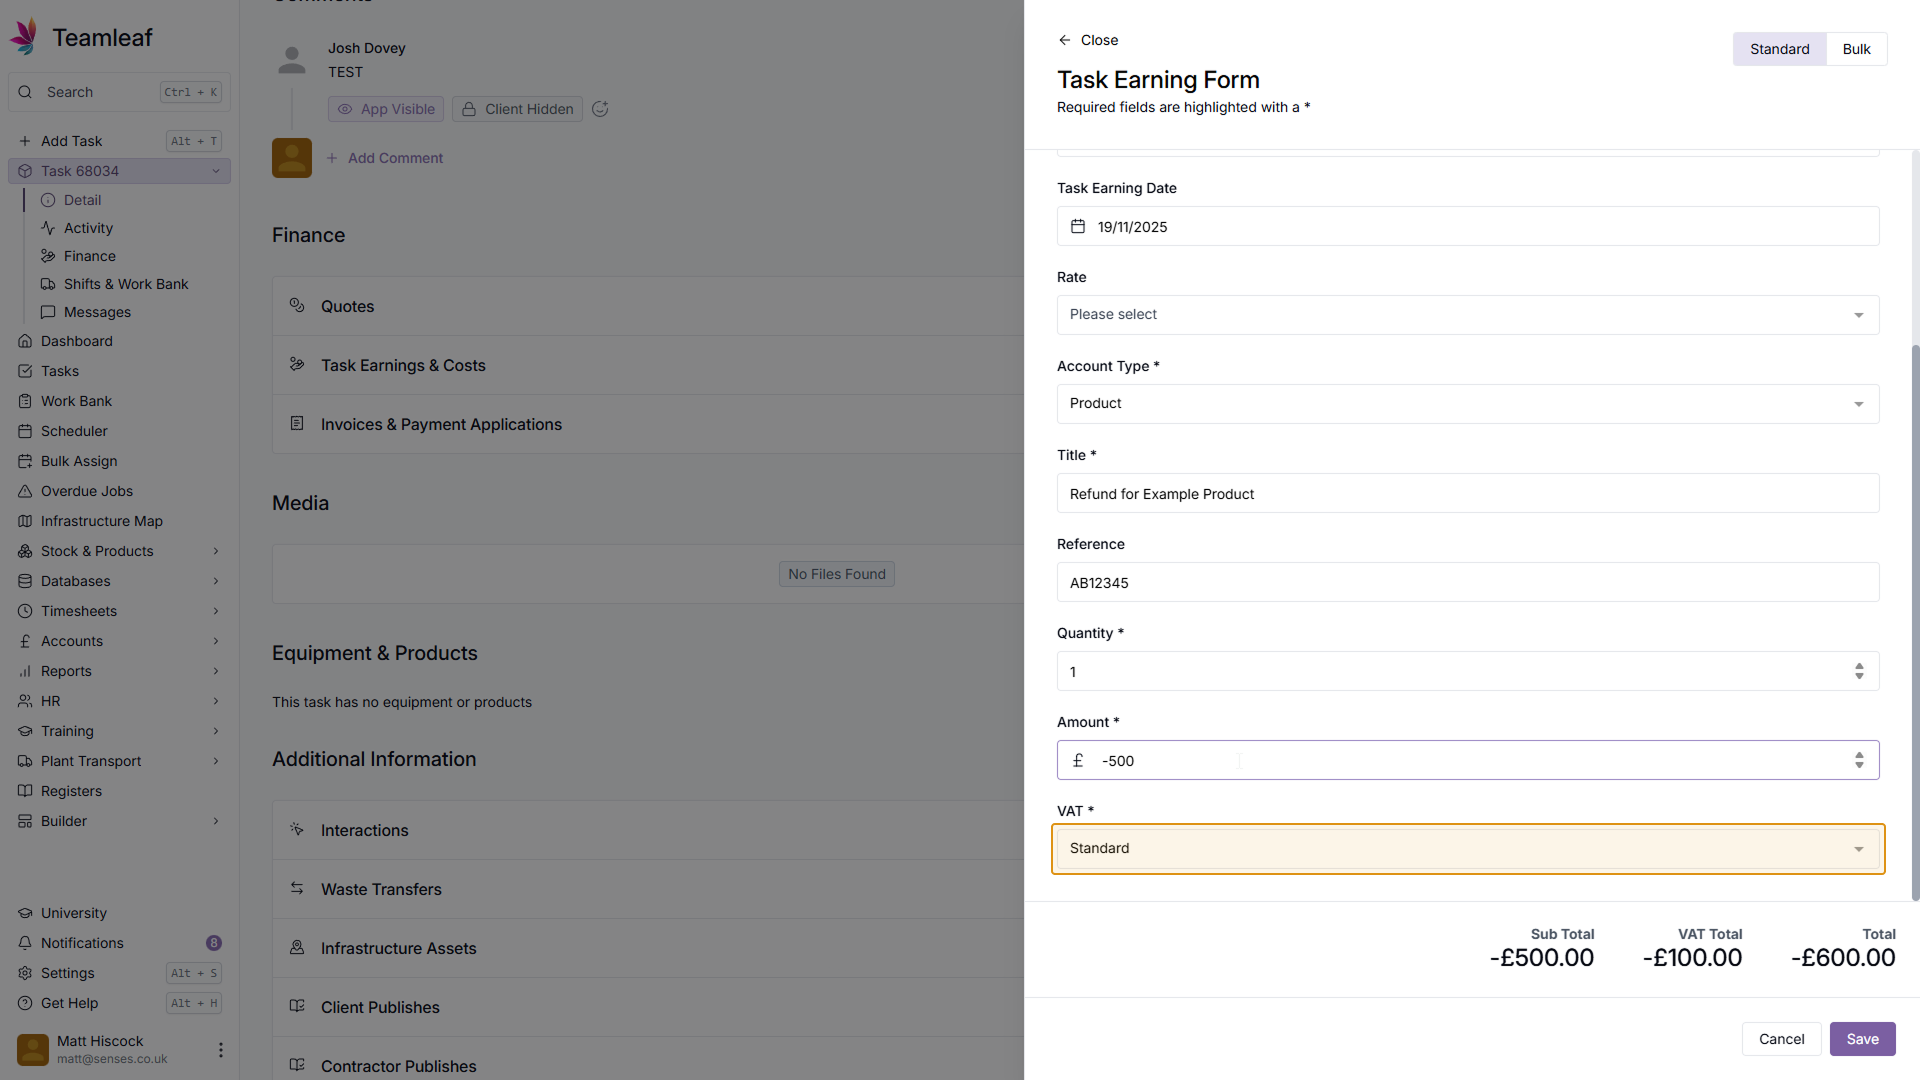Image resolution: width=1920 pixels, height=1080 pixels.
Task: Click the Teamleaf logo
Action: [x=25, y=37]
